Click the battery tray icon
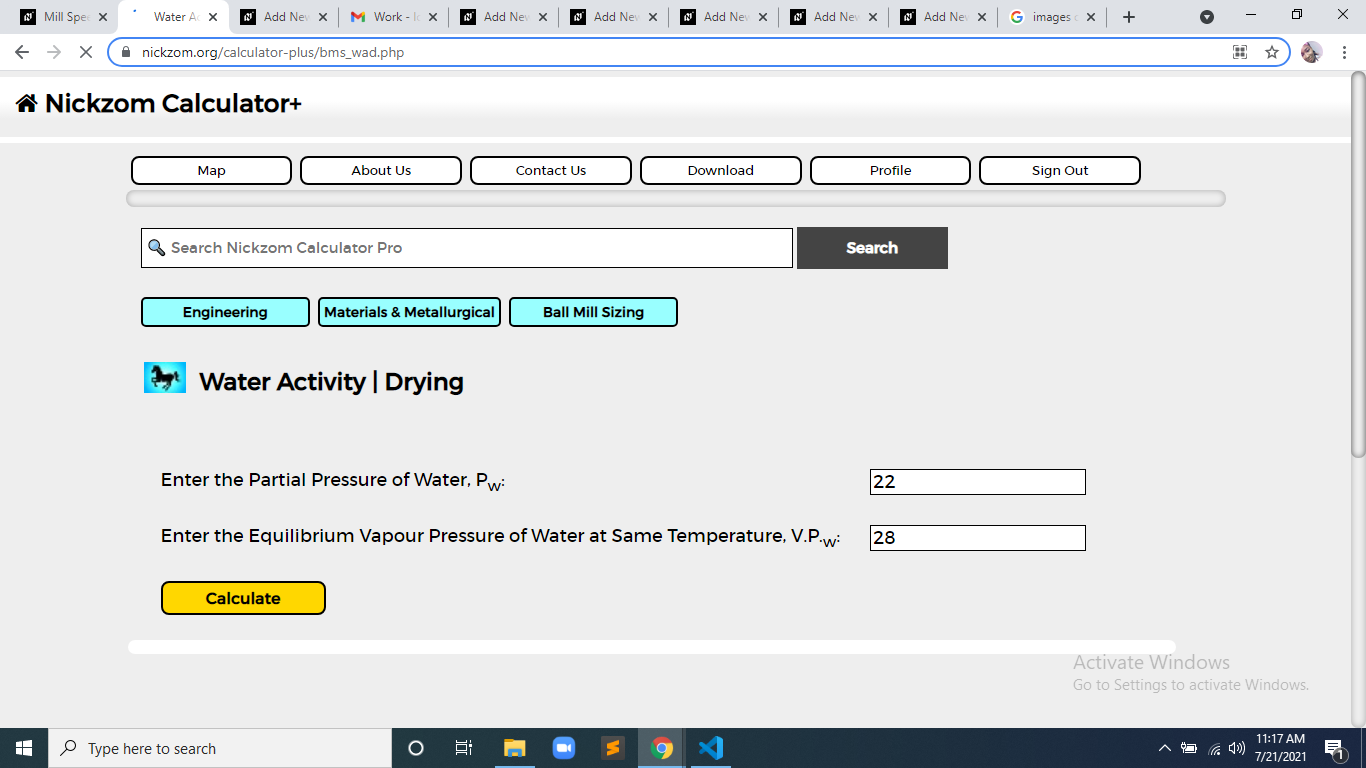Screen dimensions: 1366x768 pos(1189,748)
